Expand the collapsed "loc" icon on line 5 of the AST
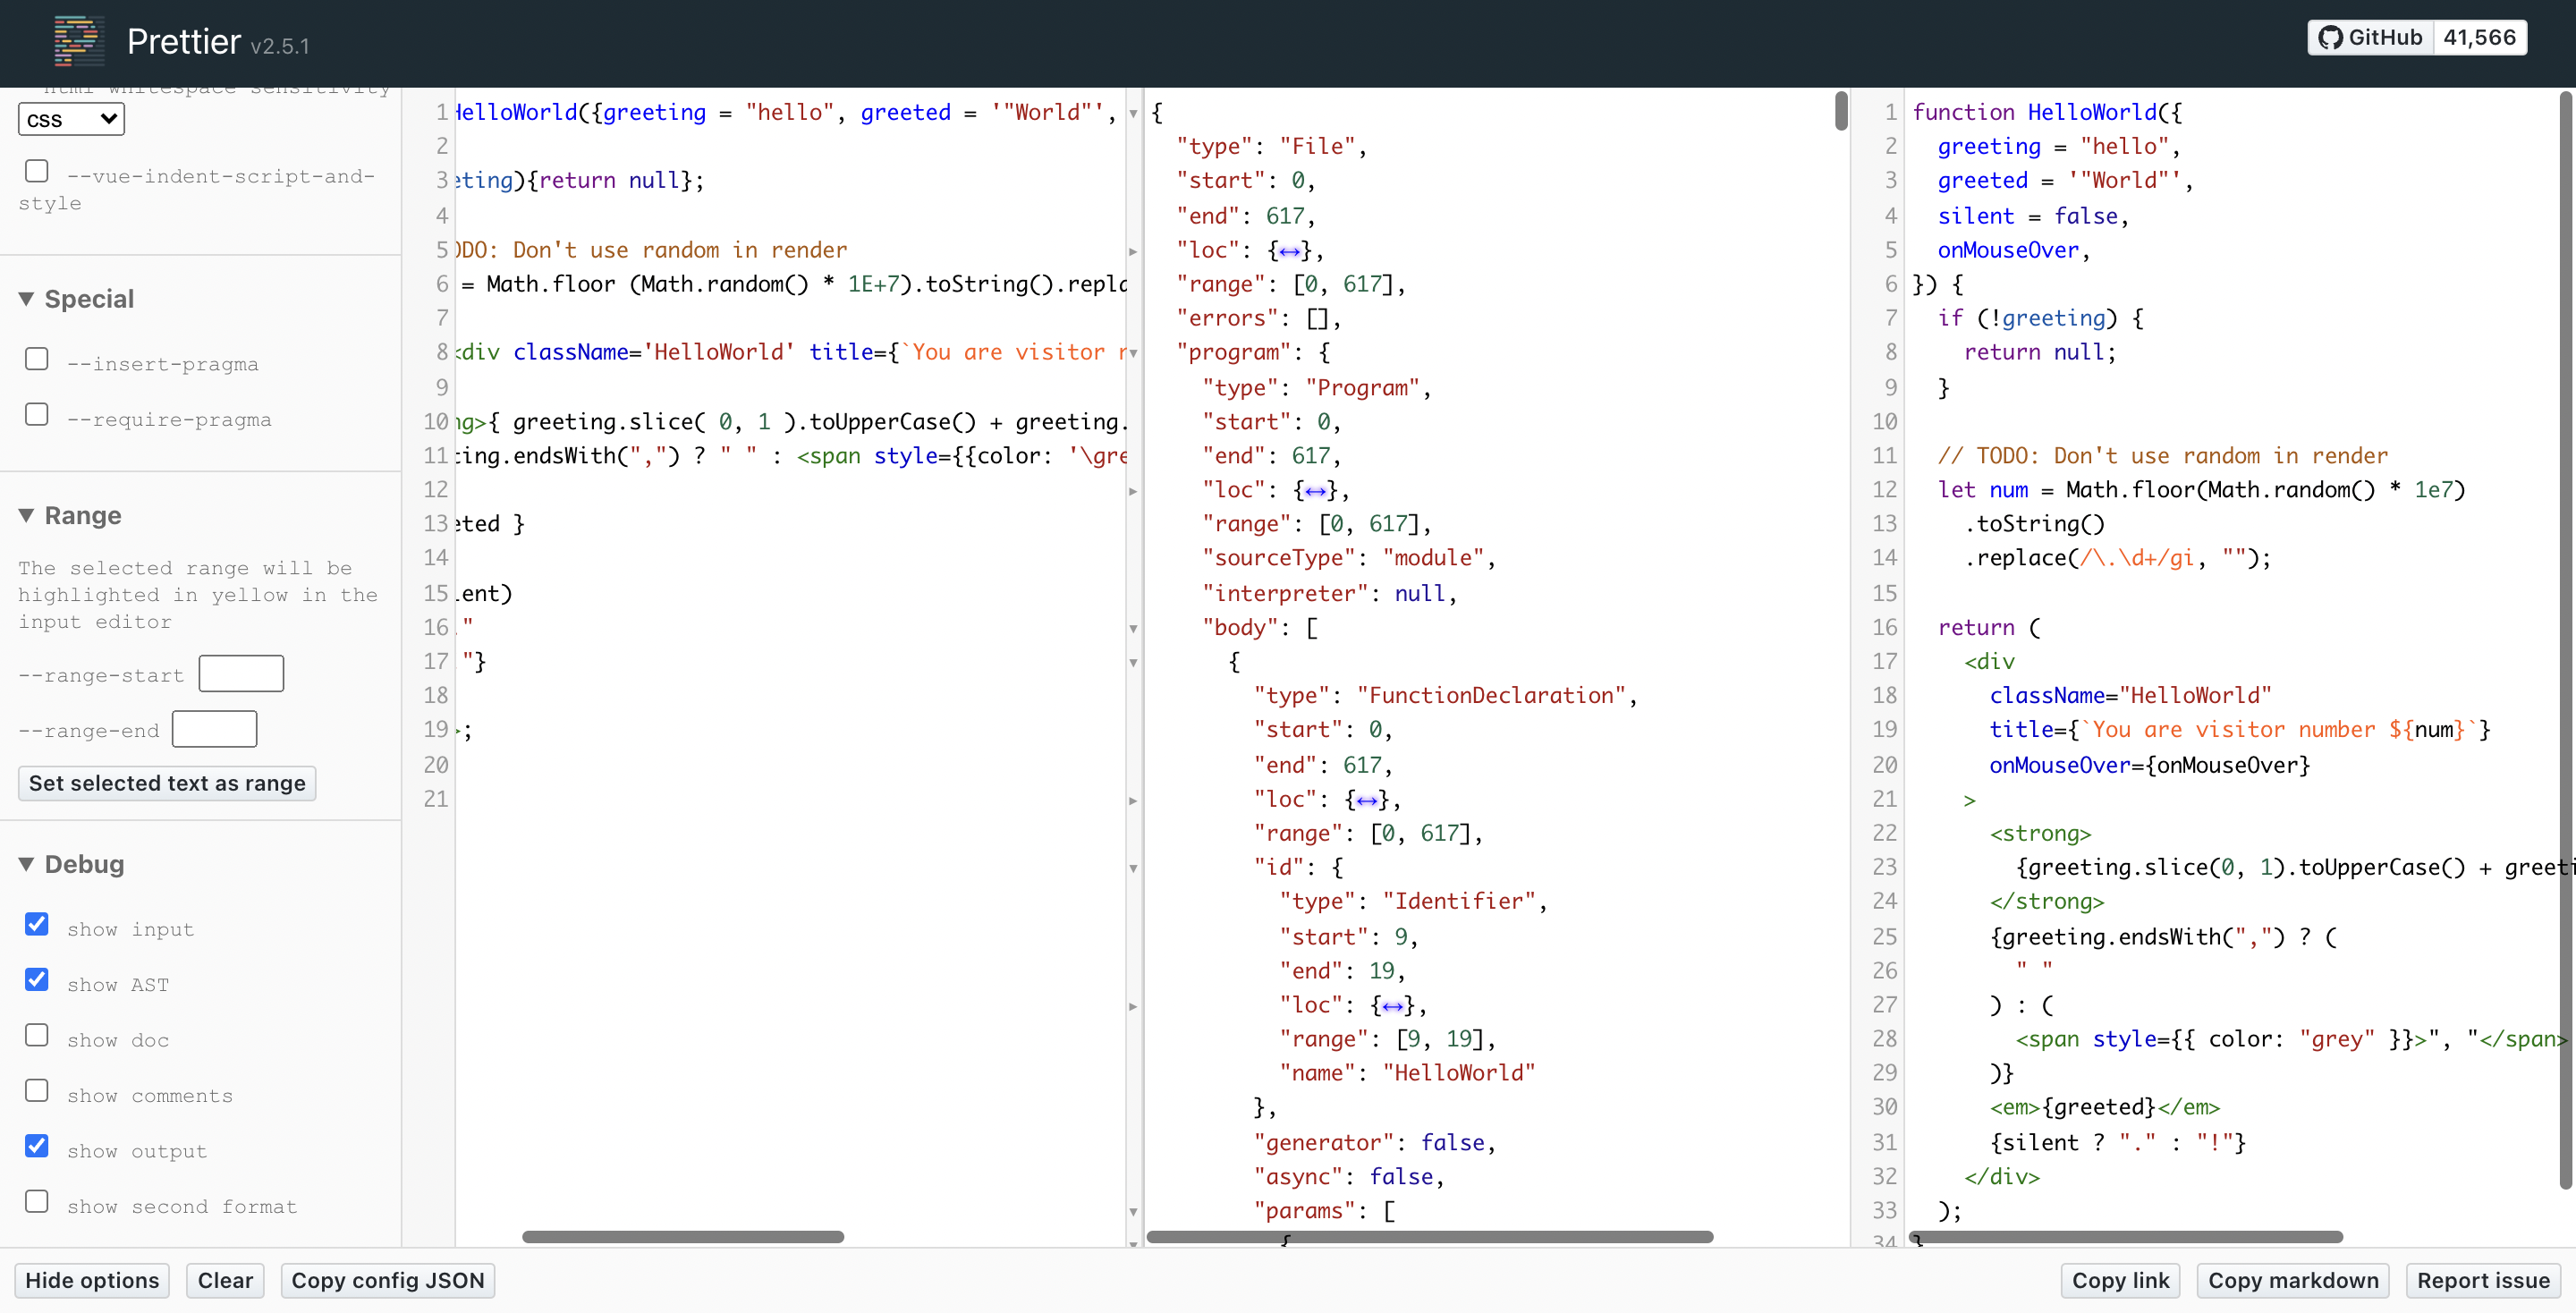 [x=1289, y=251]
